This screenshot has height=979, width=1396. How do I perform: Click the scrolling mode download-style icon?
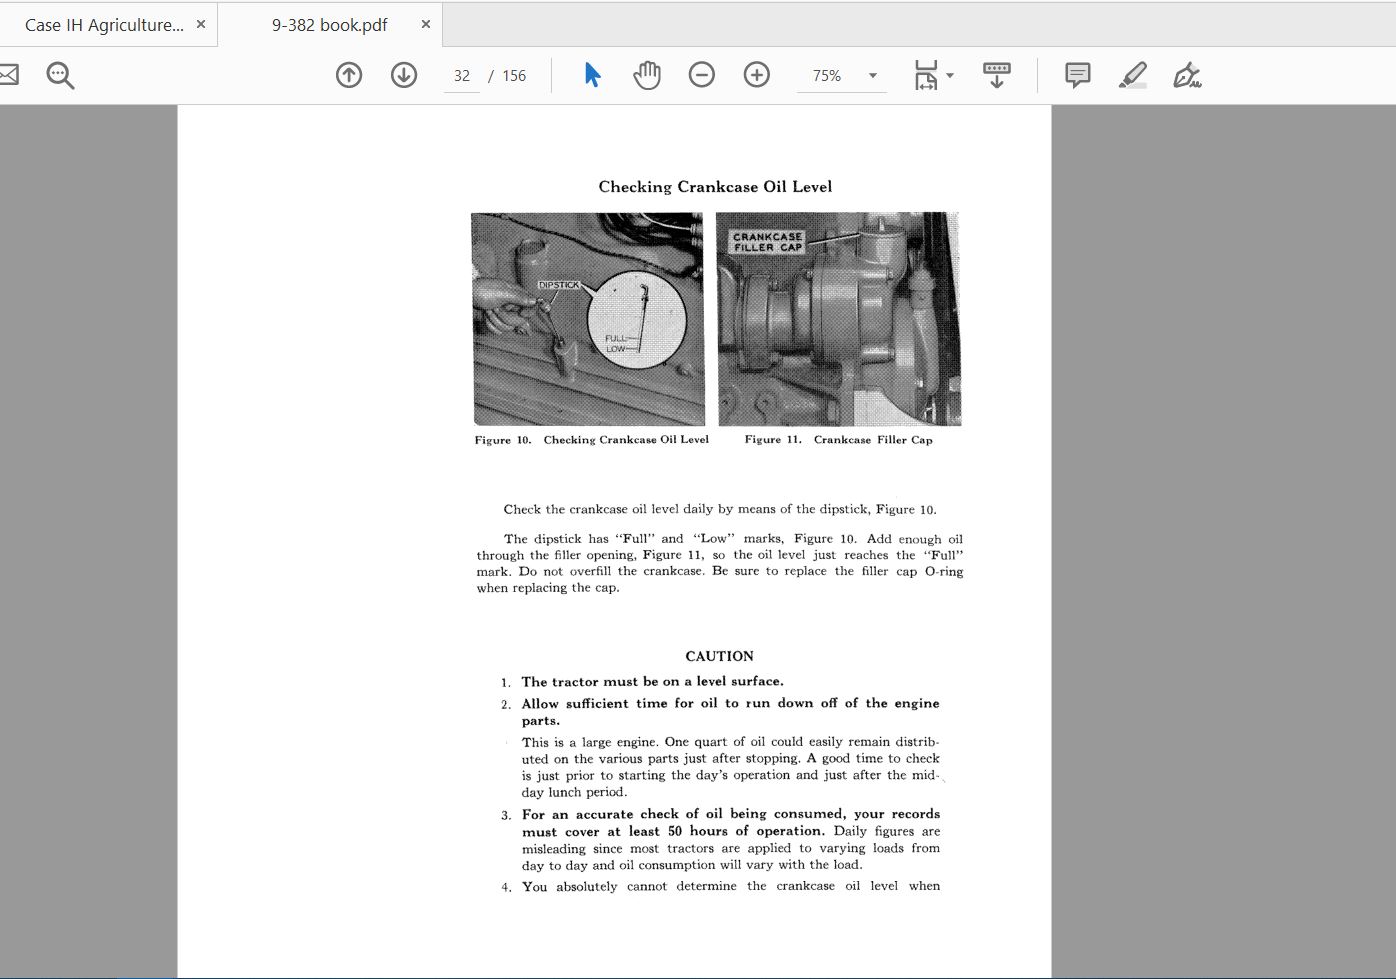(997, 75)
